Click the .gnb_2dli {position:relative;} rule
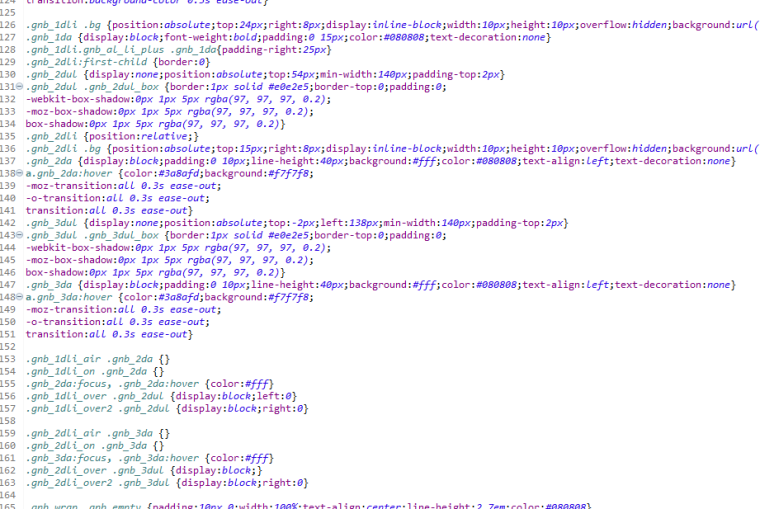This screenshot has width=760, height=509. pyautogui.click(x=112, y=136)
